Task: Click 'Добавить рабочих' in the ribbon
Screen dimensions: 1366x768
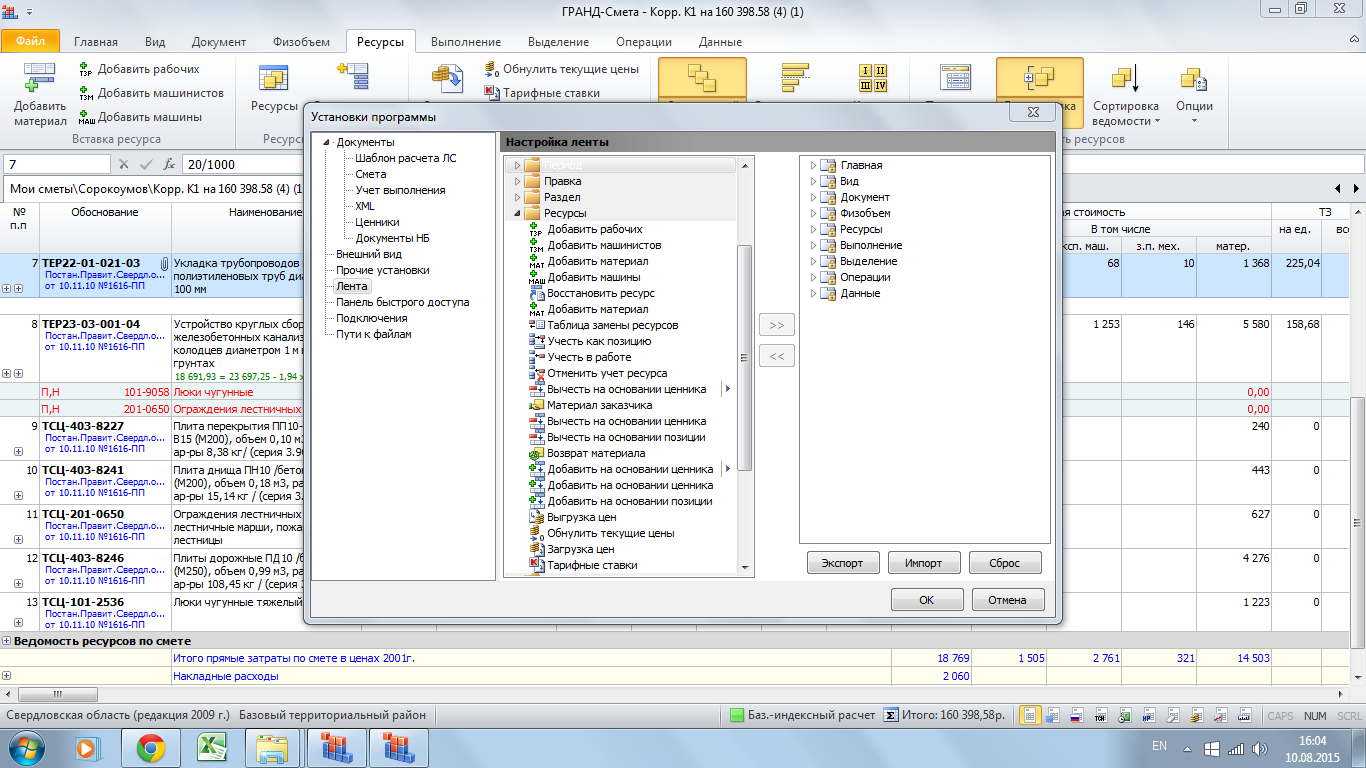Action: (x=139, y=69)
